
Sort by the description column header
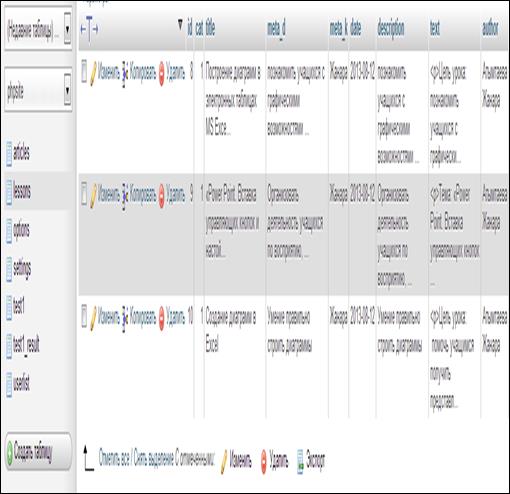click(x=391, y=29)
